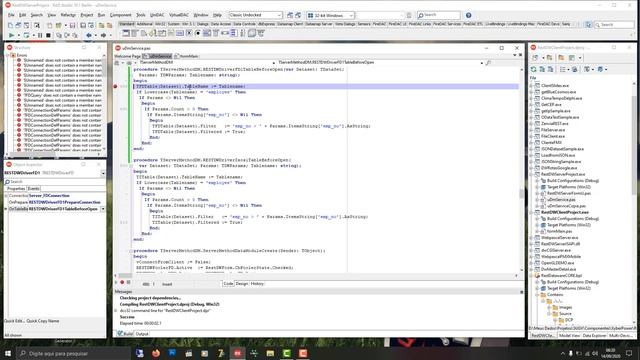
Task: Click the IDE Insight search field
Action: tap(439, 15)
